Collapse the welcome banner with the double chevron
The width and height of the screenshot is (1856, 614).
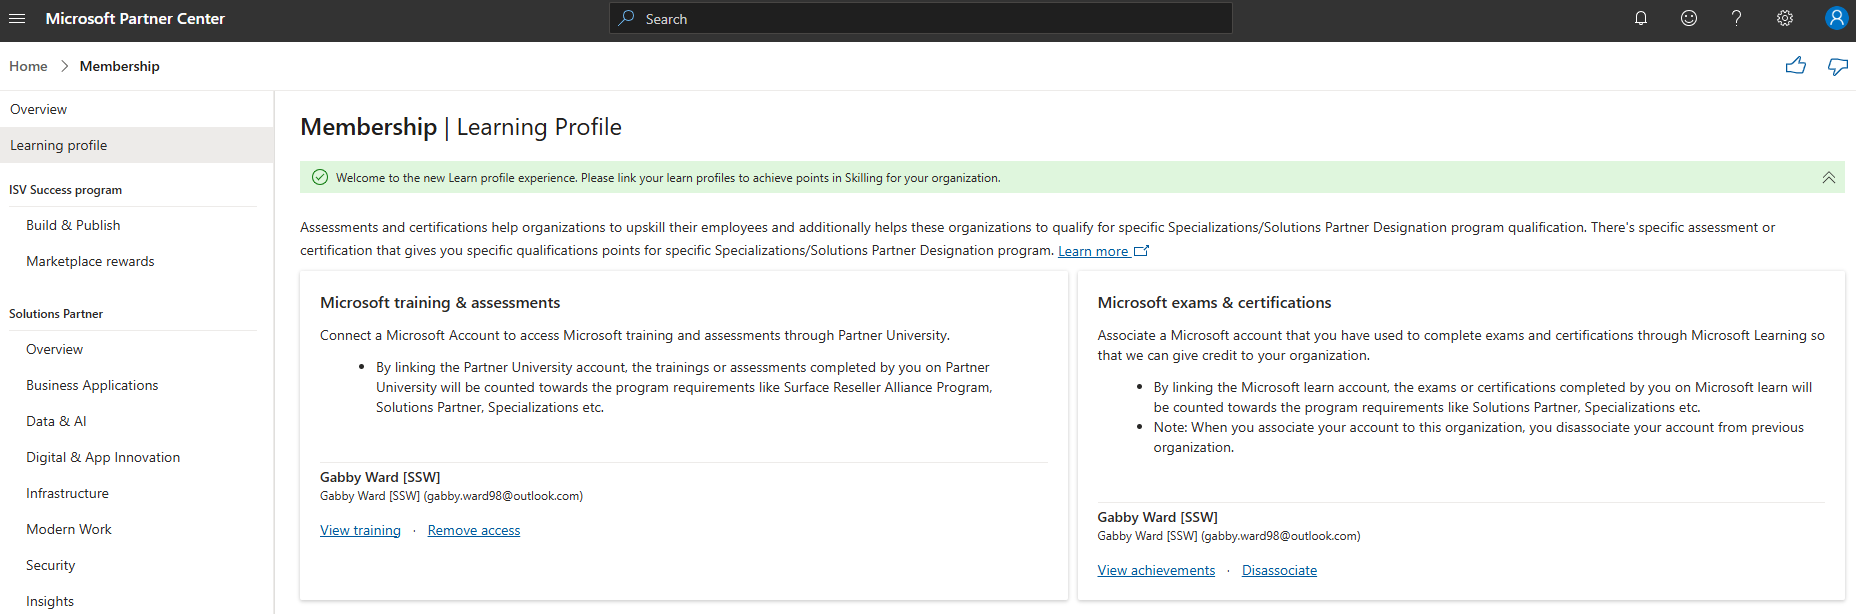coord(1828,177)
